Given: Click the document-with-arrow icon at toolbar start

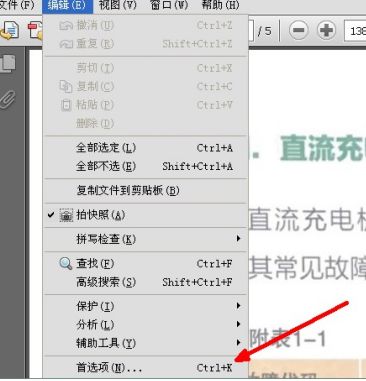Looking at the screenshot, I should tap(10, 31).
